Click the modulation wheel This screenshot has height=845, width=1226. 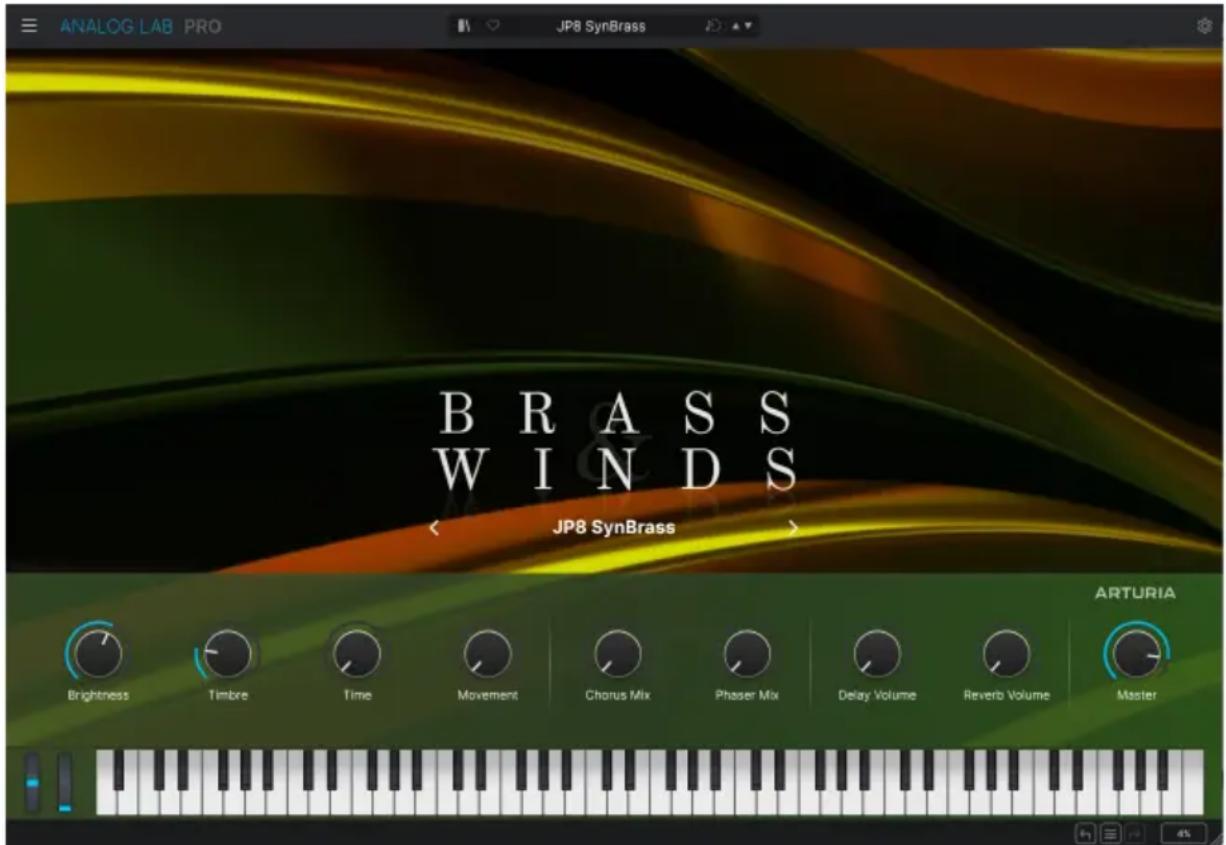coord(65,782)
